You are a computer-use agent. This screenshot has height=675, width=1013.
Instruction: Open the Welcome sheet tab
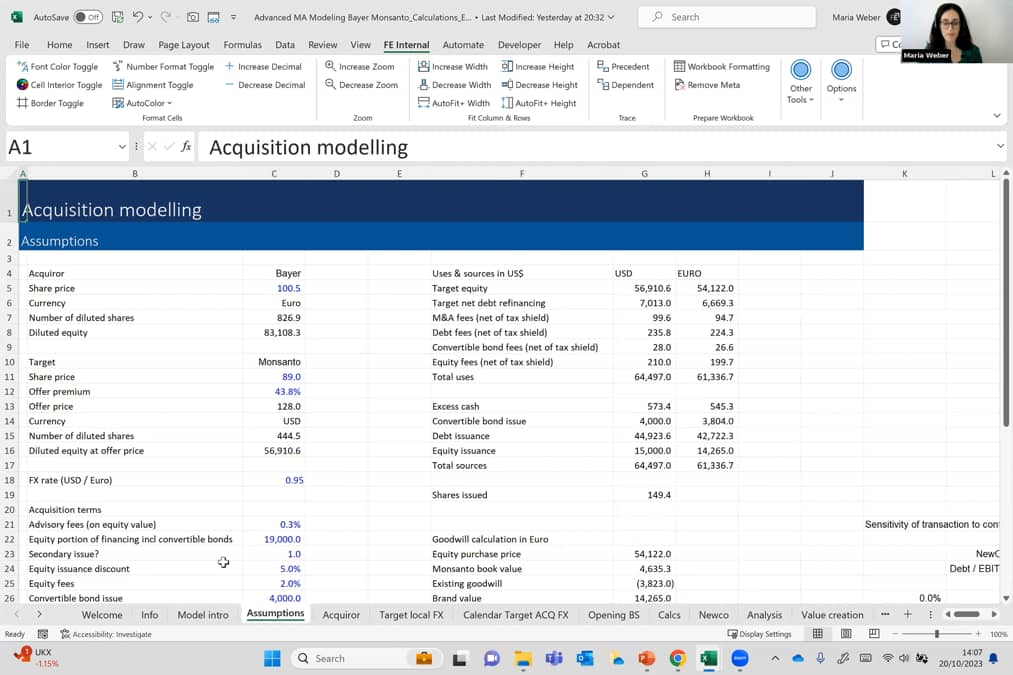tap(102, 615)
